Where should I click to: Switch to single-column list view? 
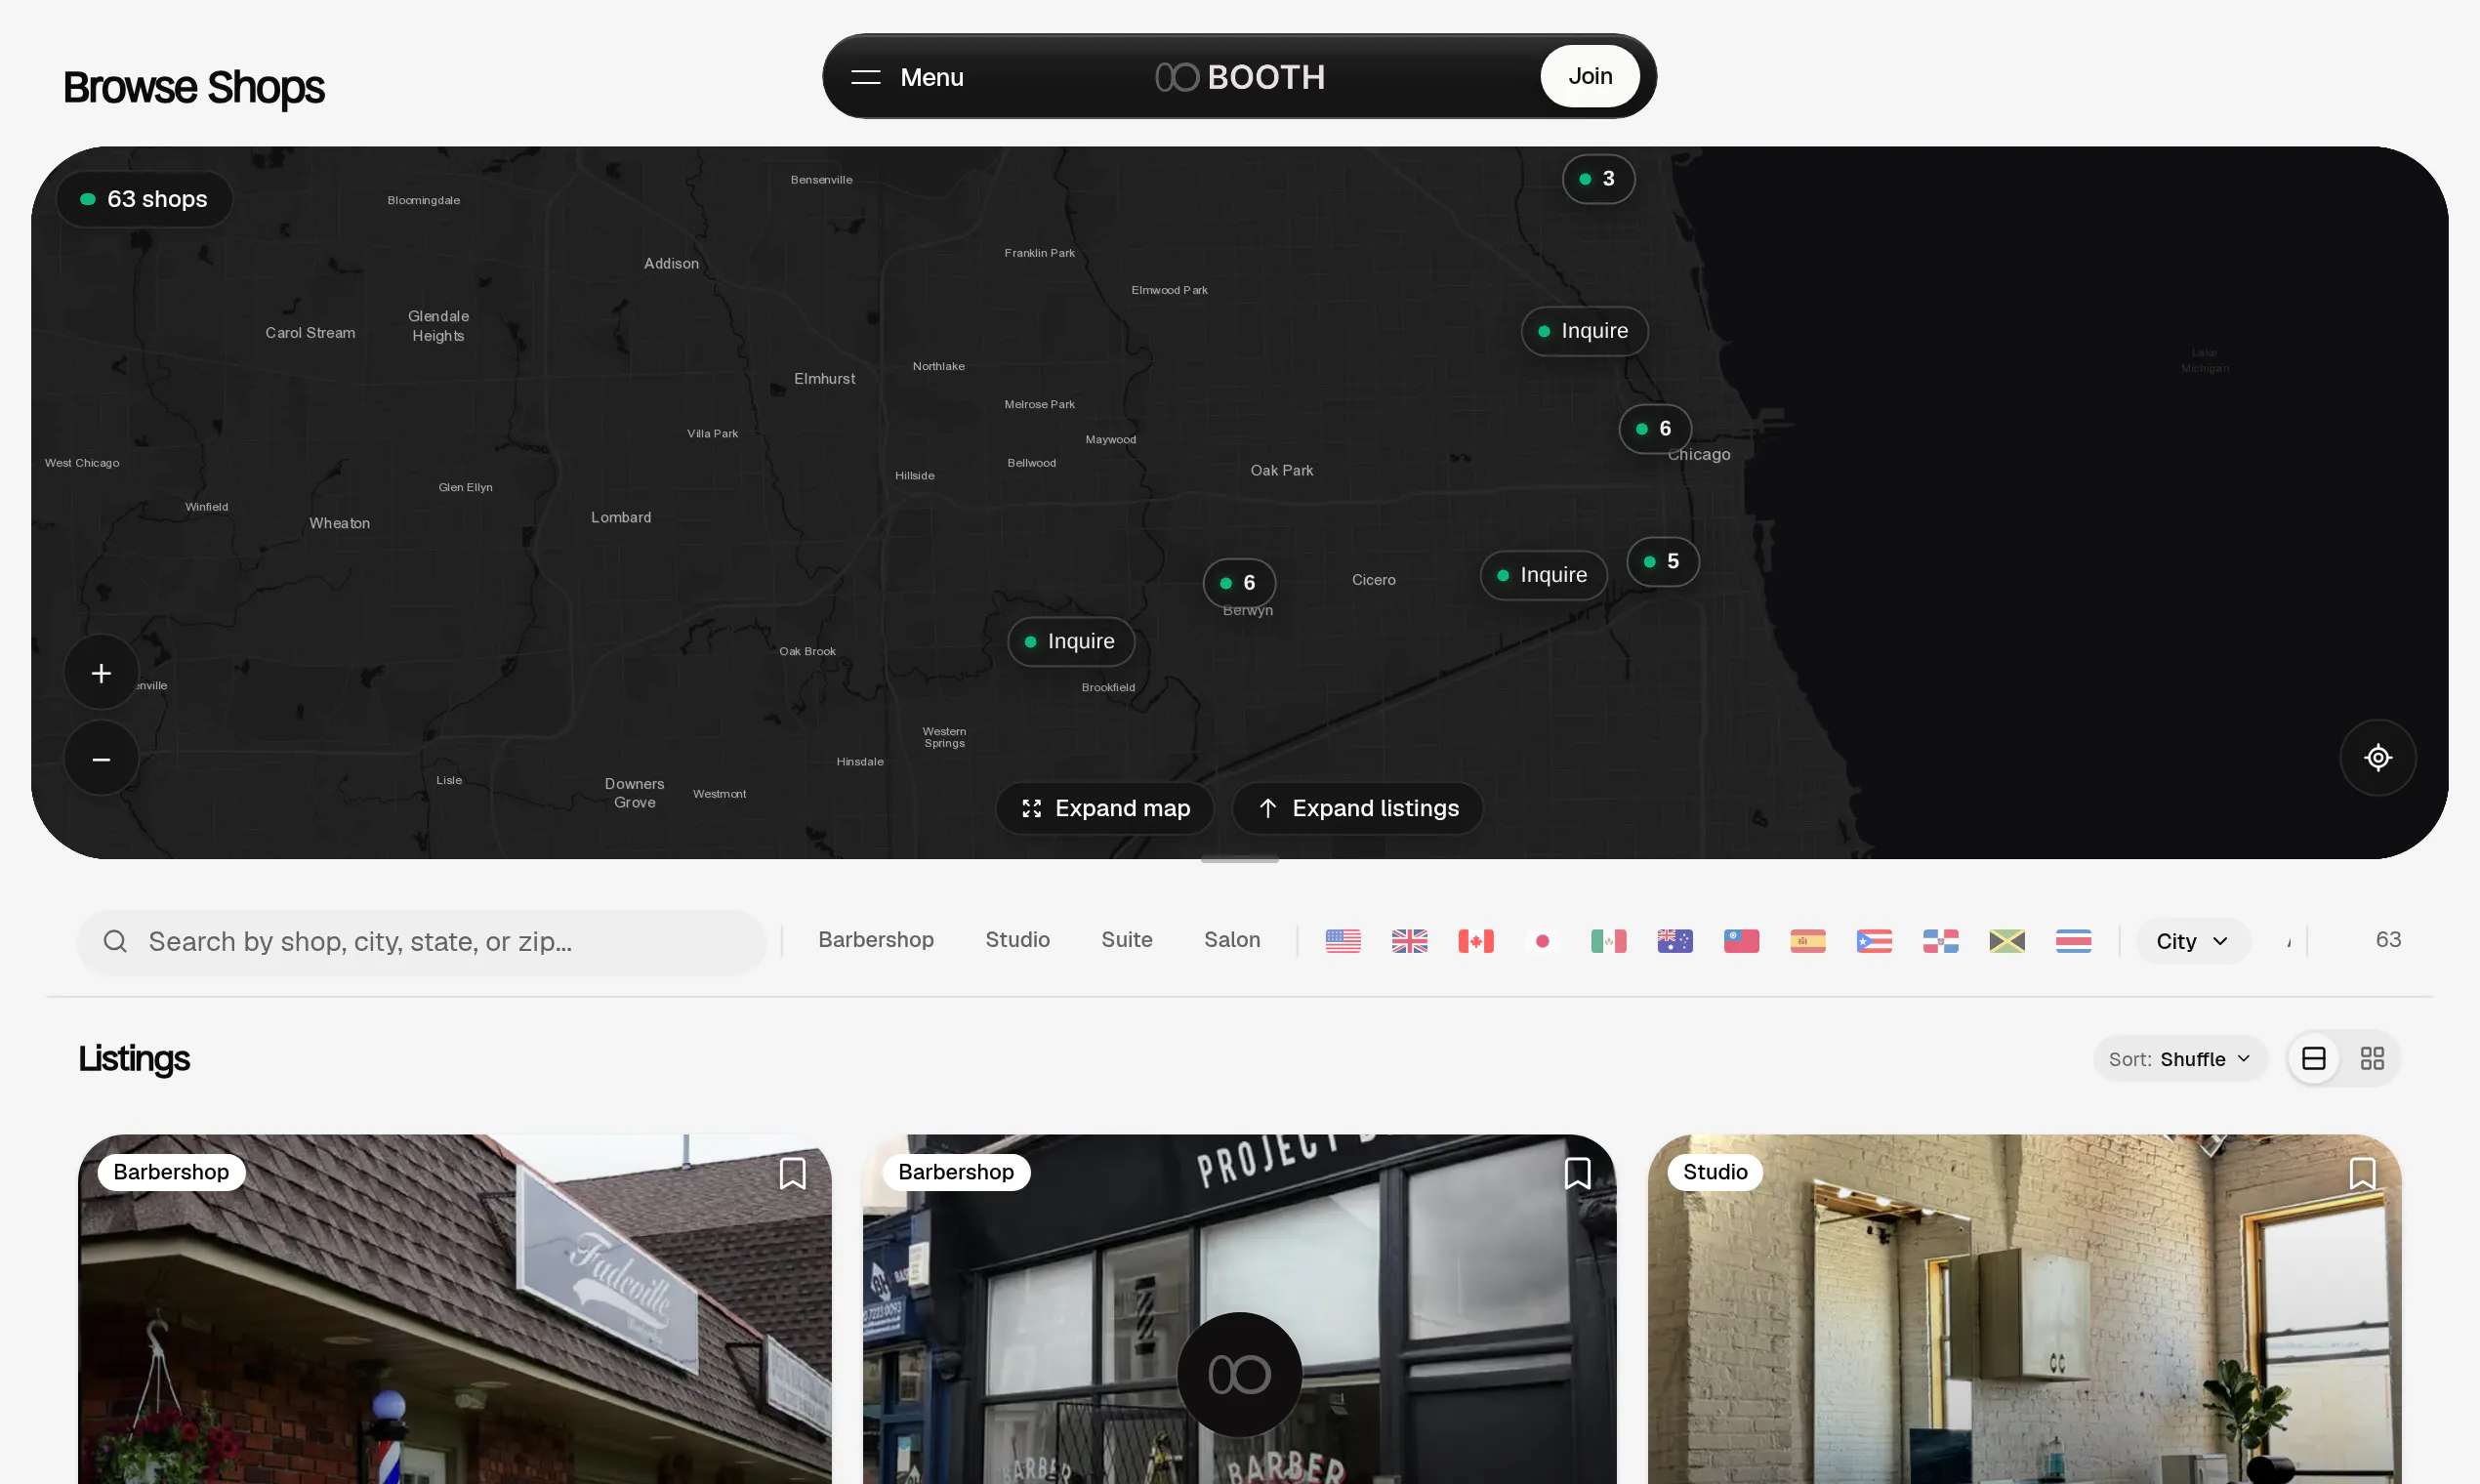[2314, 1058]
